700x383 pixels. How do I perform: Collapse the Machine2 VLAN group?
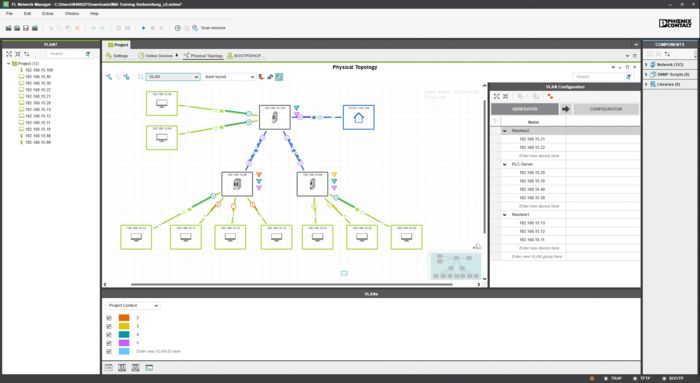point(505,131)
